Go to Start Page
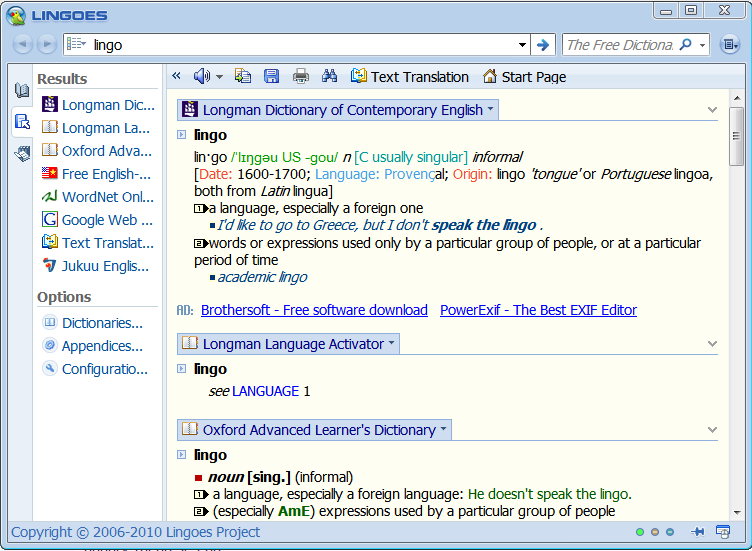This screenshot has height=551, width=752. tap(524, 76)
